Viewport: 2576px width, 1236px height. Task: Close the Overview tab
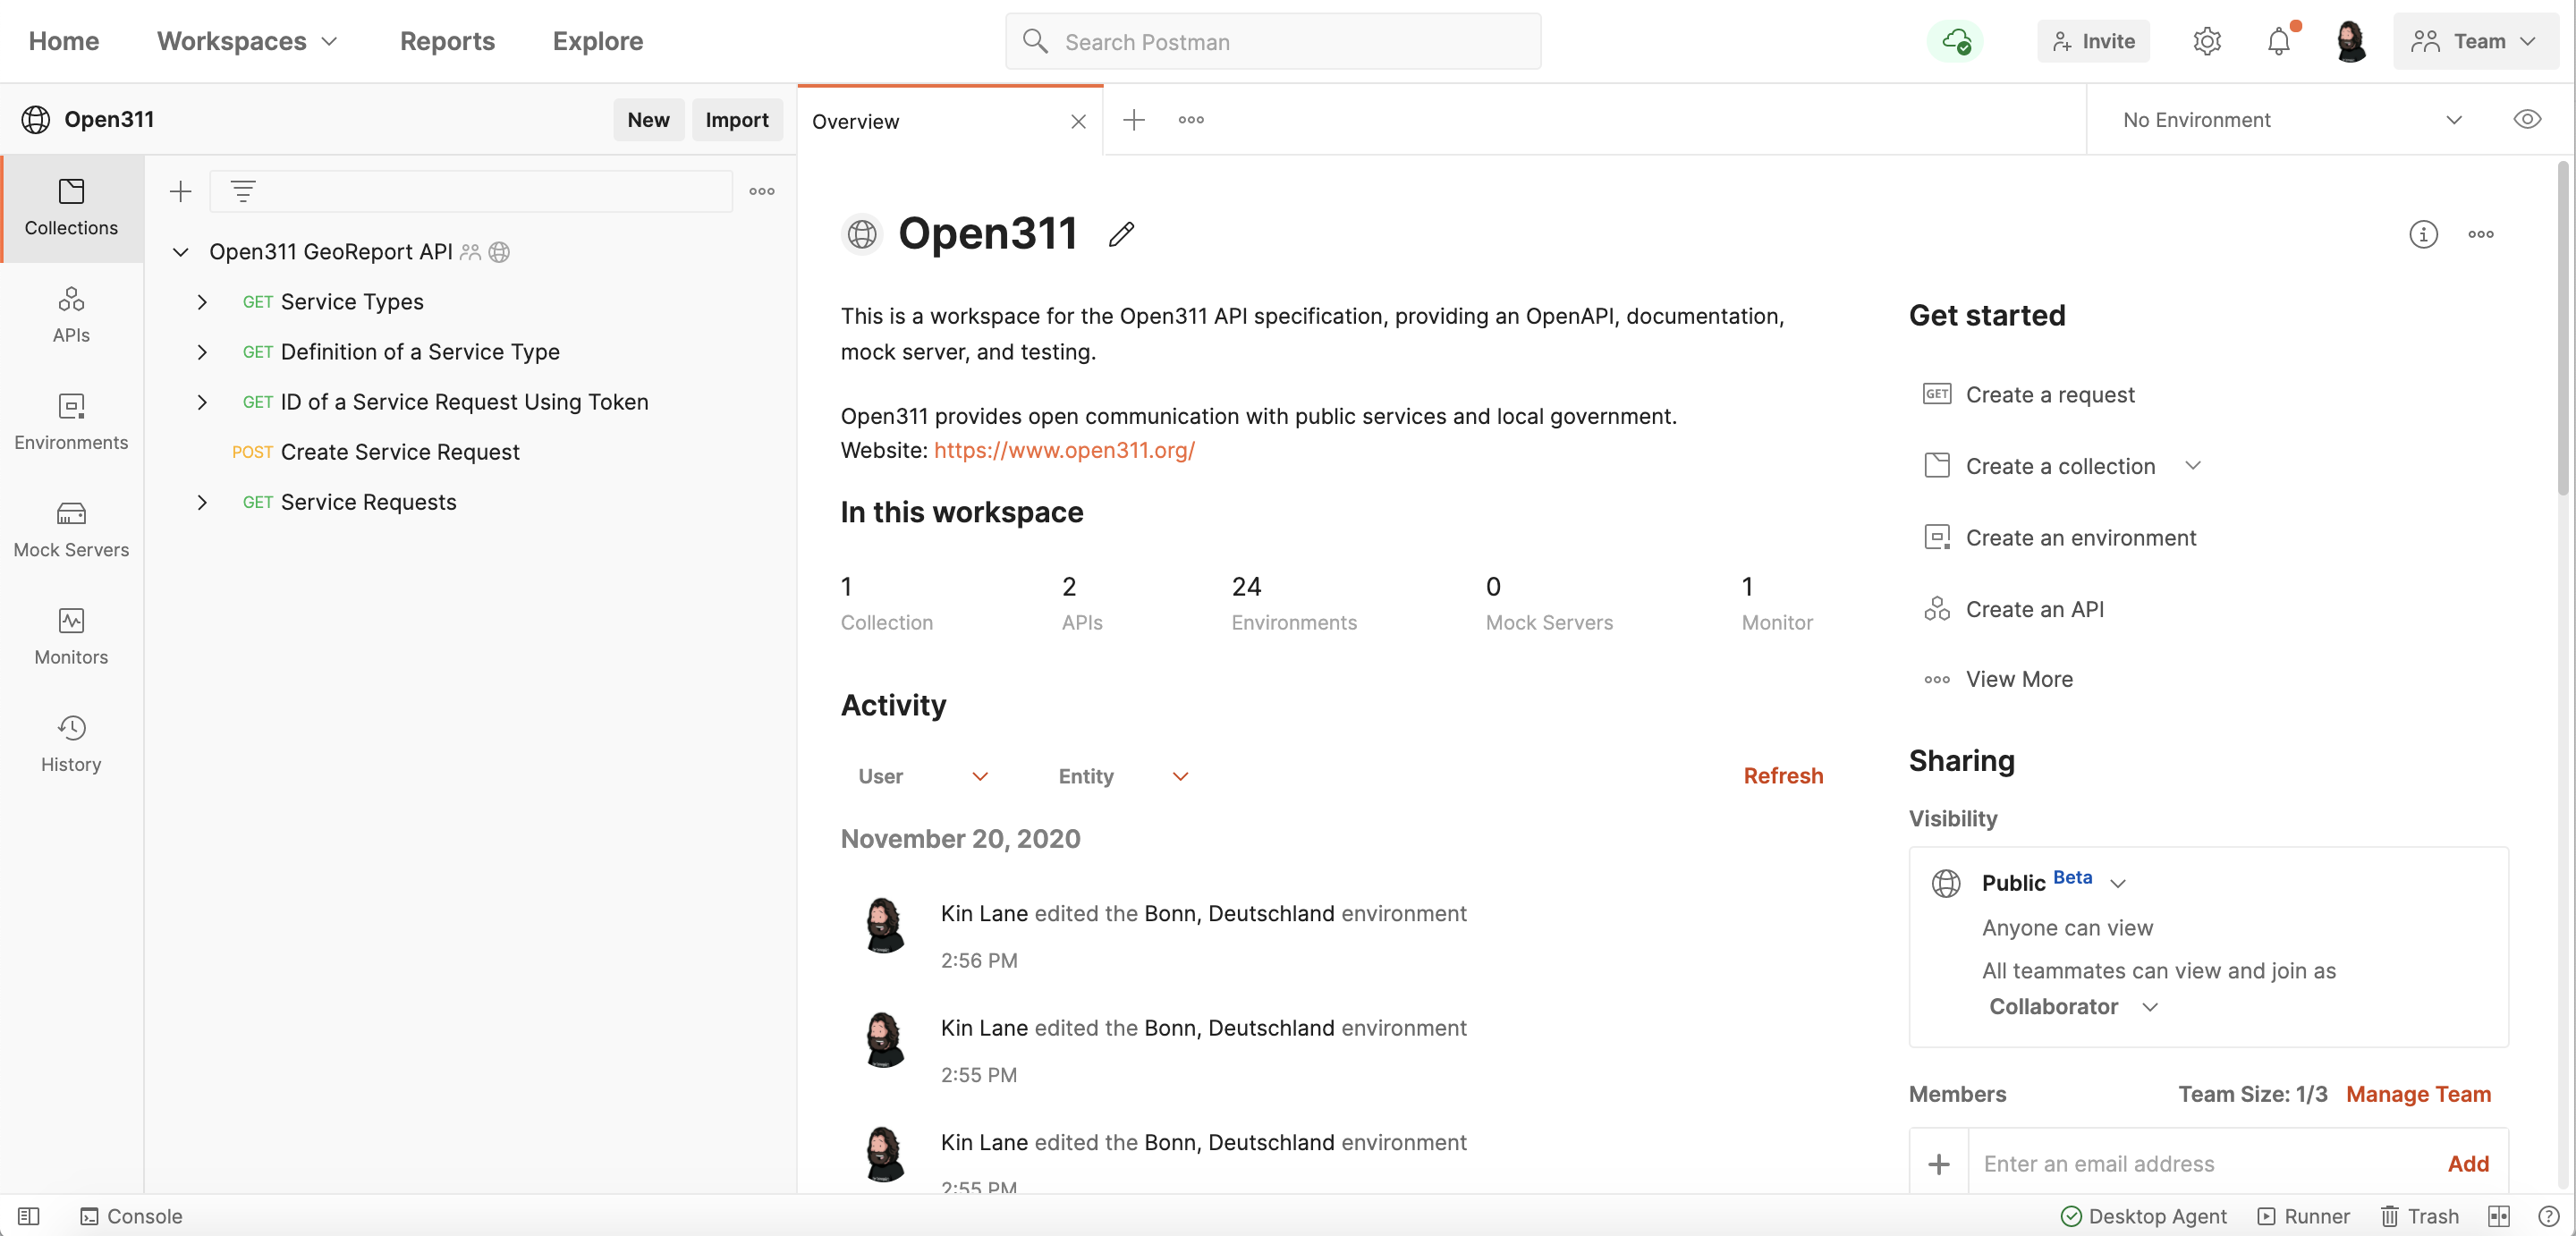click(1078, 121)
